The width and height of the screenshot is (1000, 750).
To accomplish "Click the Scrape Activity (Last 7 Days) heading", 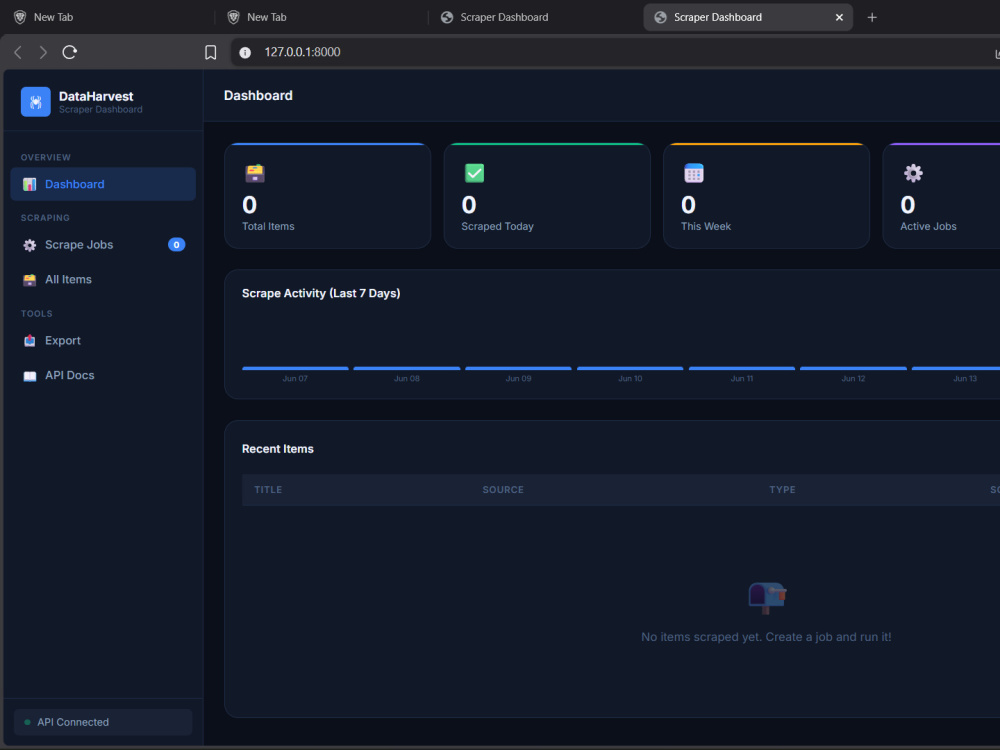I will (321, 293).
